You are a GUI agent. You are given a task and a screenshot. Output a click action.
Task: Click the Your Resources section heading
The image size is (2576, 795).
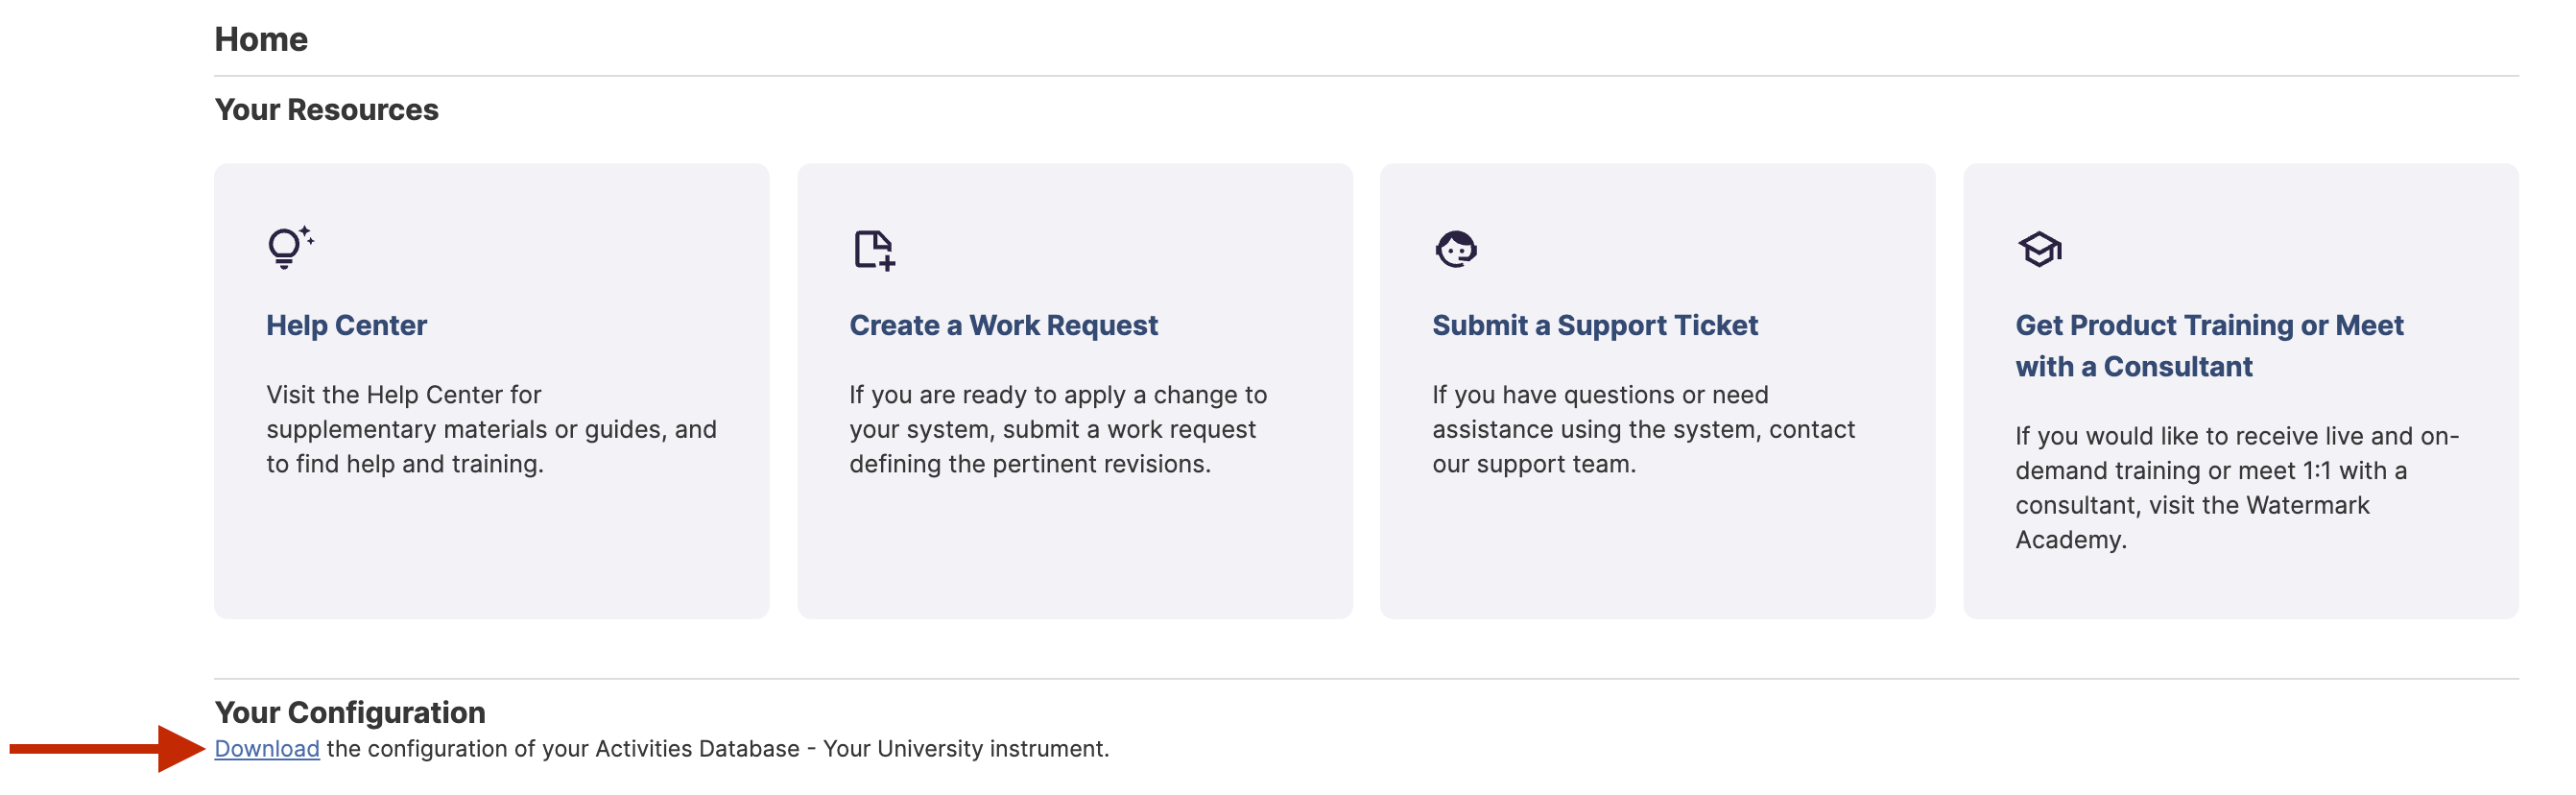coord(326,109)
